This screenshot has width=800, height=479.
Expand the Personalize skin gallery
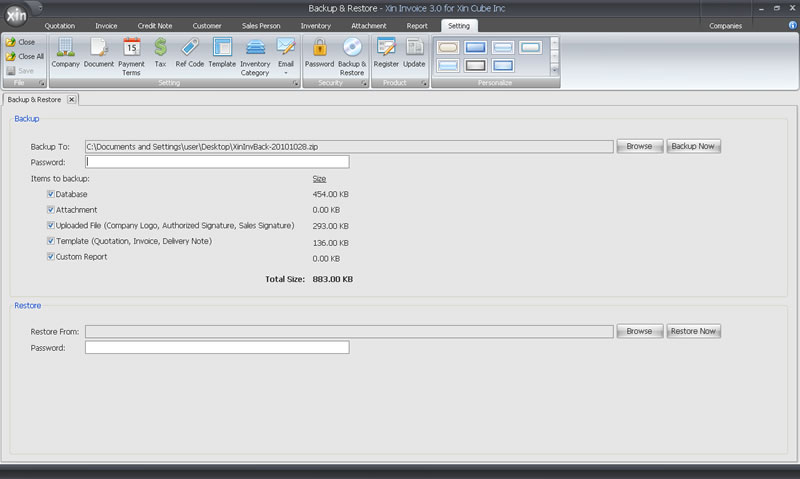[555, 69]
